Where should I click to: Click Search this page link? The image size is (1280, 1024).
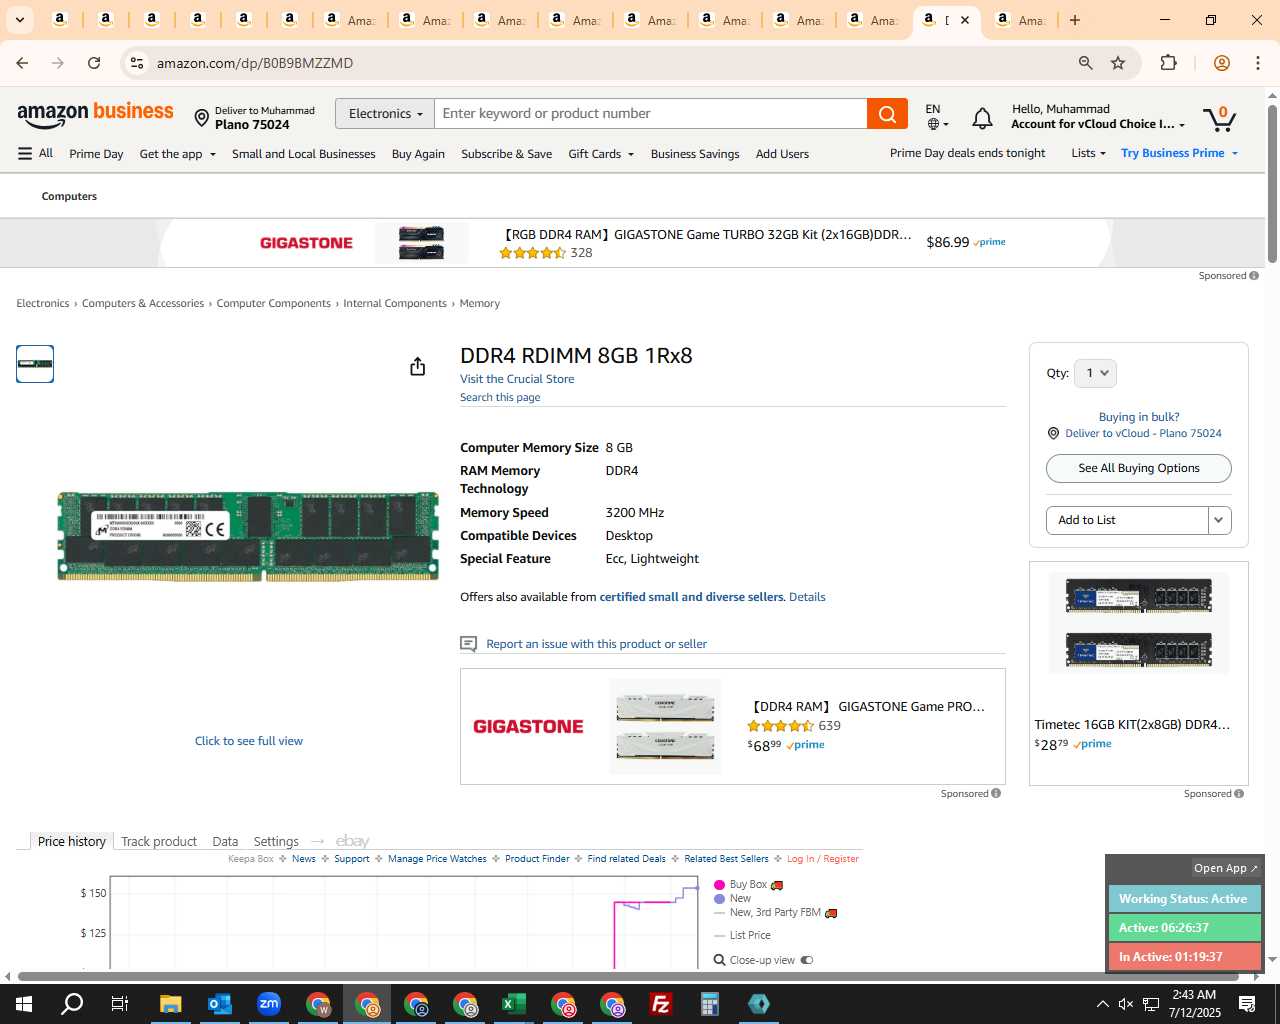pyautogui.click(x=500, y=397)
